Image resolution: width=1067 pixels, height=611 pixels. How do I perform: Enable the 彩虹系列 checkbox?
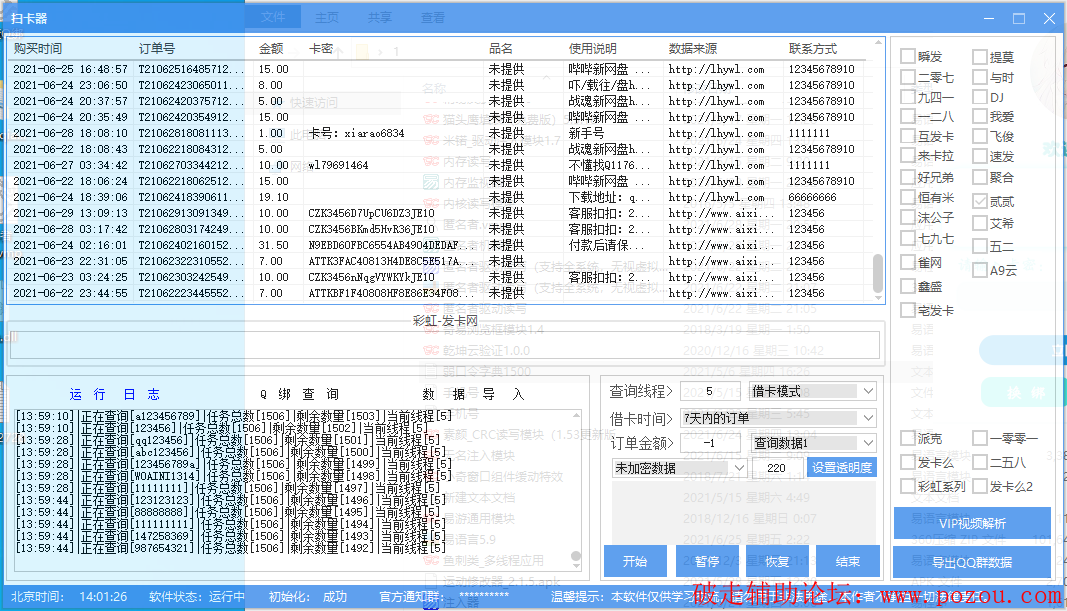pyautogui.click(x=908, y=486)
